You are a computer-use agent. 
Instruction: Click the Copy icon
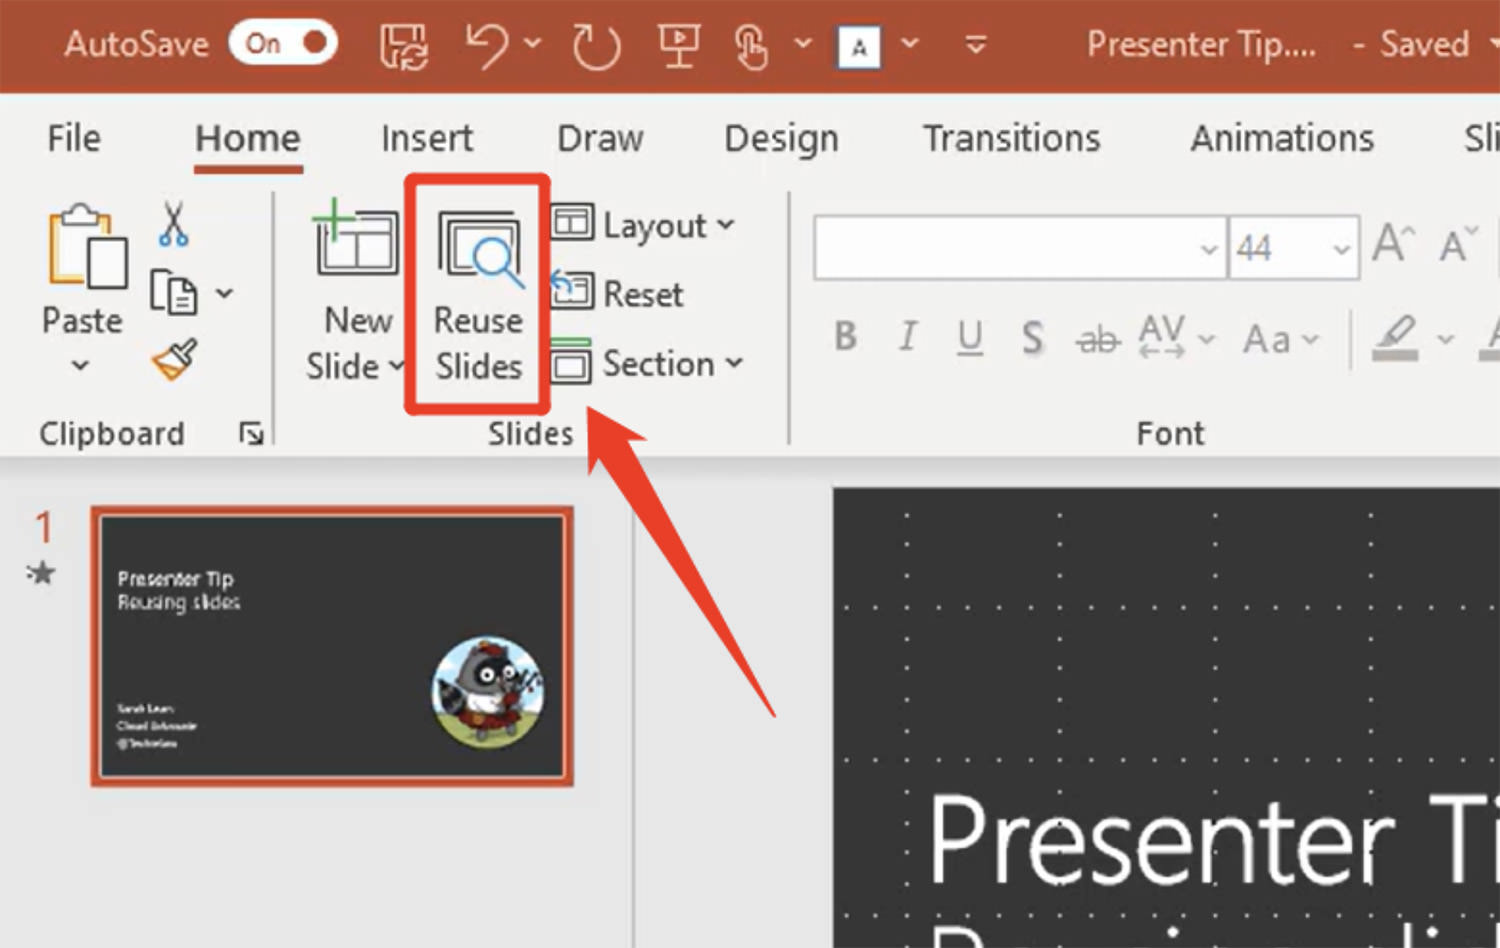pyautogui.click(x=173, y=293)
